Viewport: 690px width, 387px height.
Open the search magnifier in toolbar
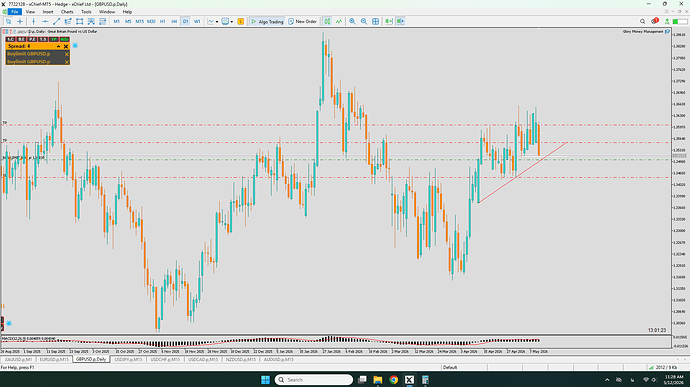pos(642,21)
